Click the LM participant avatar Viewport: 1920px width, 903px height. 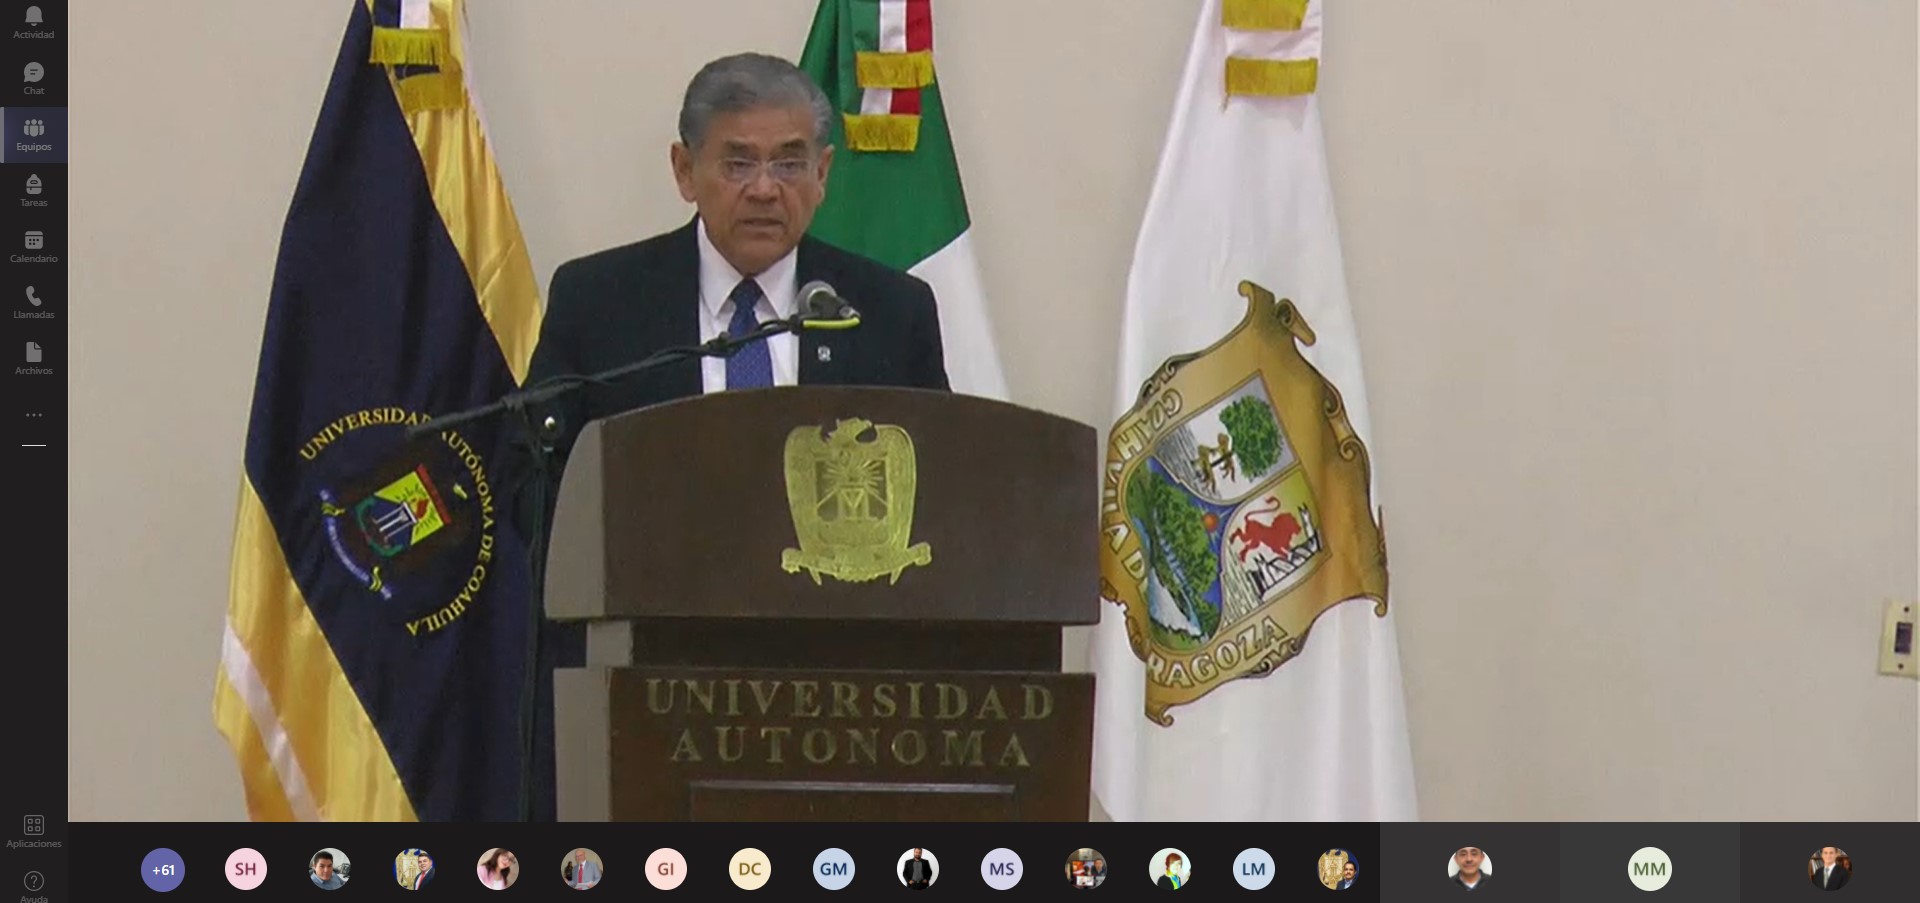1254,869
